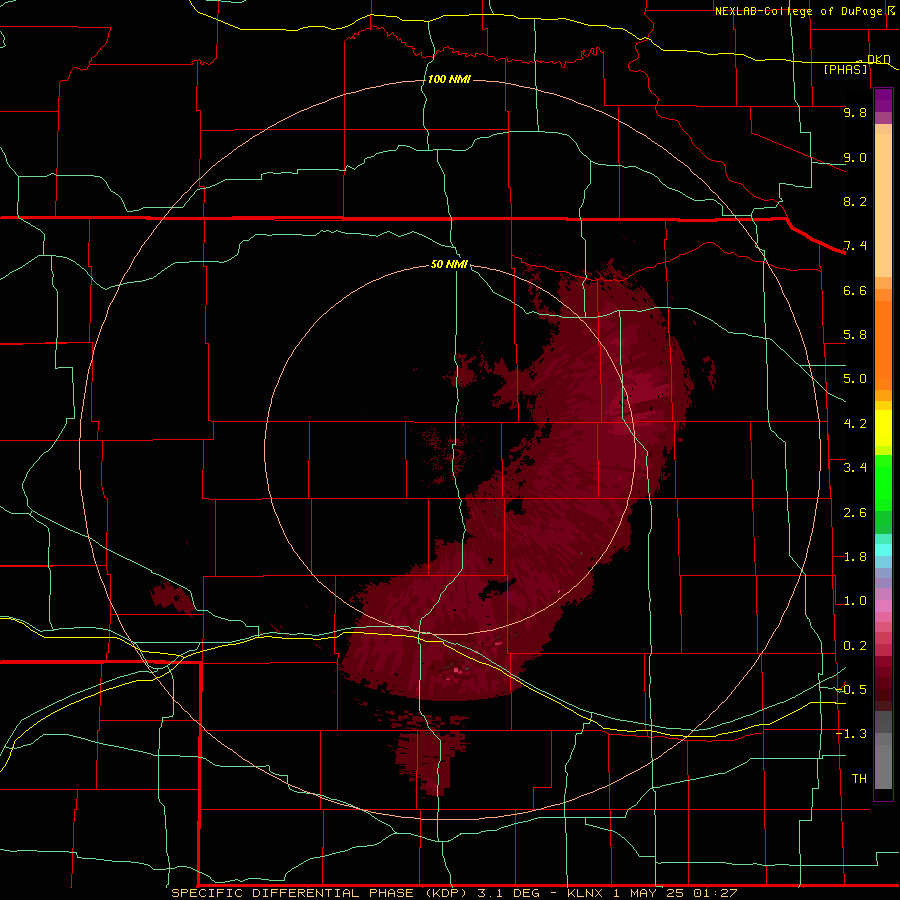Click the -1.3 color scale value

852,734
